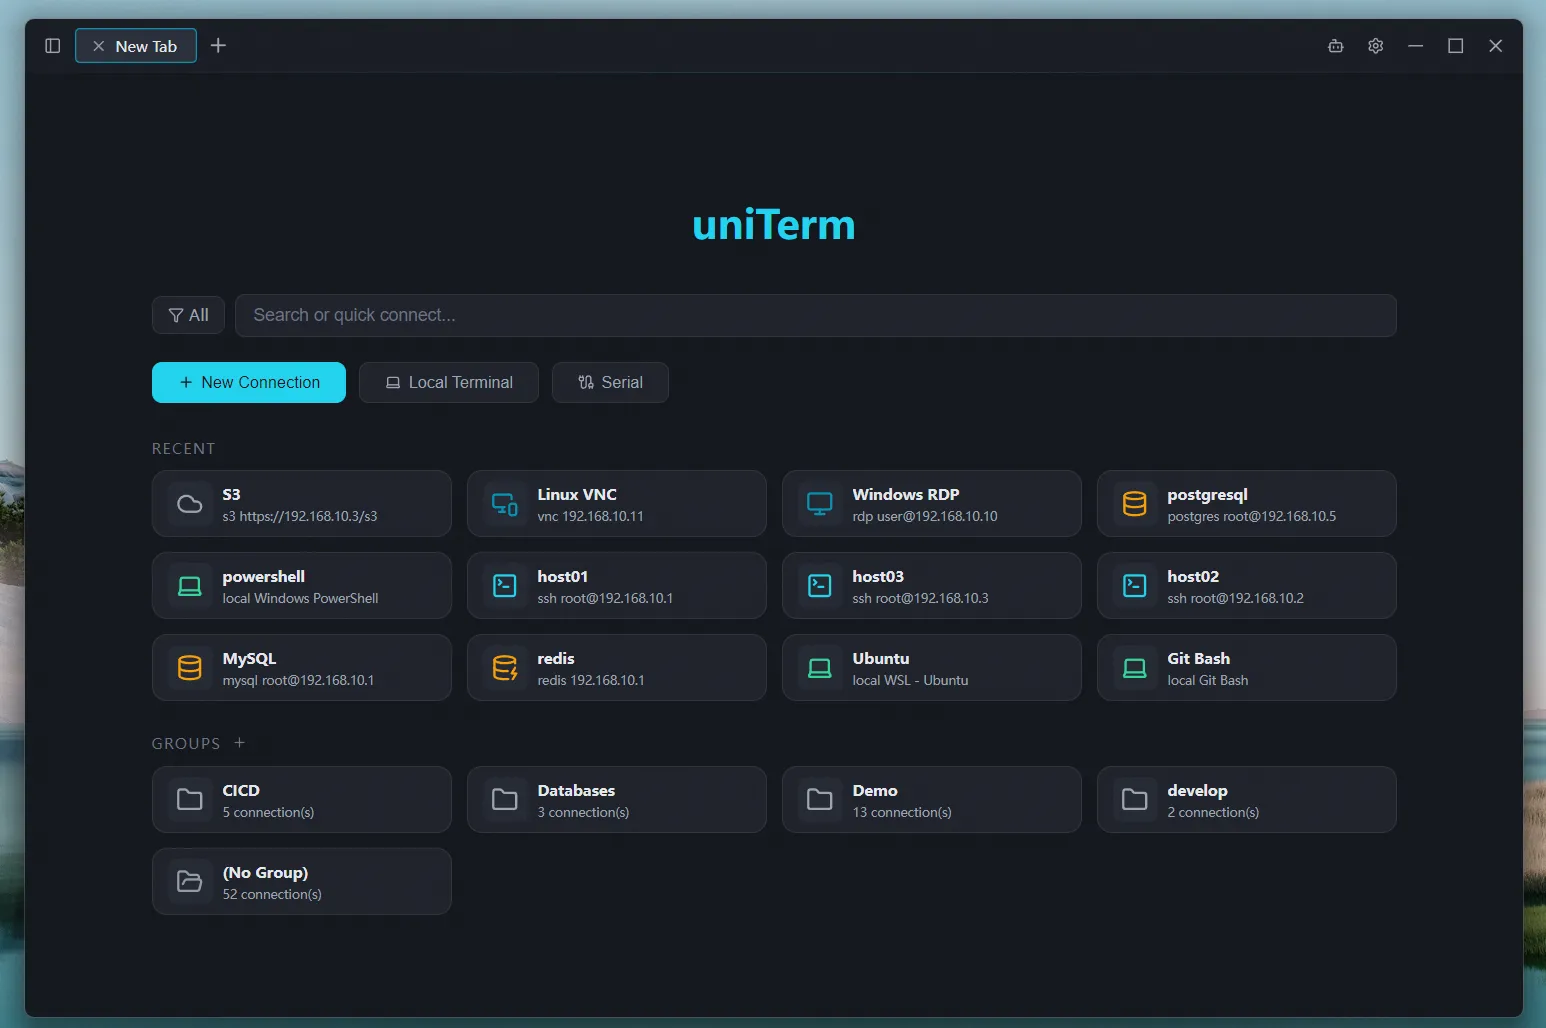Click the Git Bash laptop icon

pos(1135,668)
